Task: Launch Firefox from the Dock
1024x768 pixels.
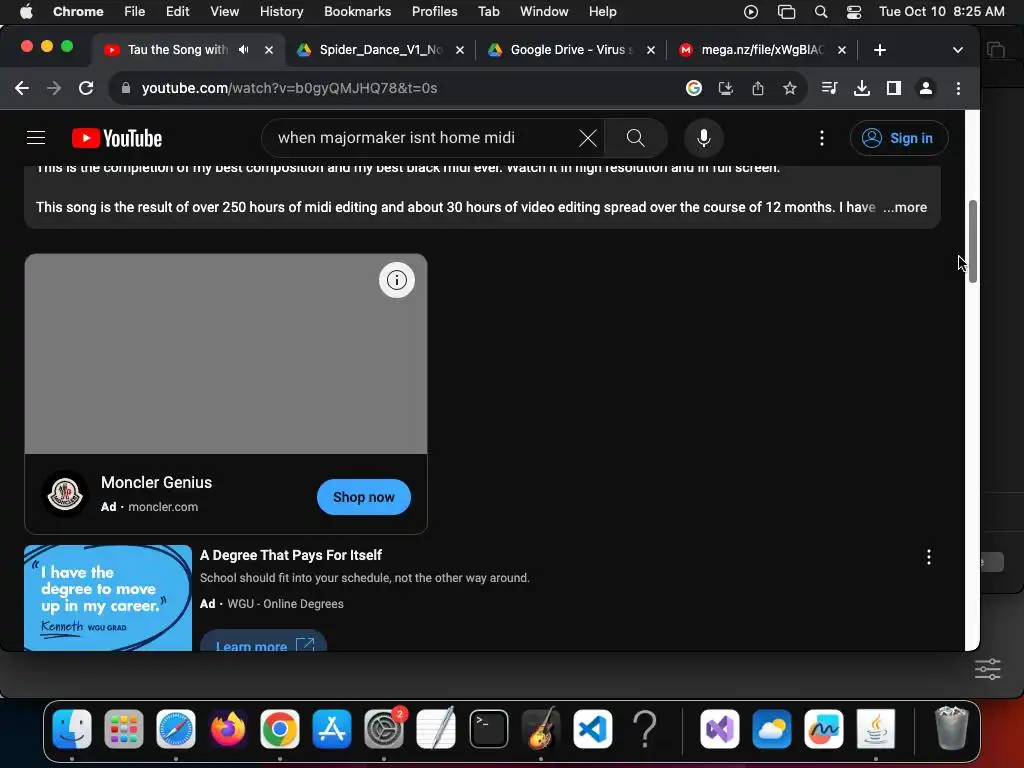Action: [x=228, y=729]
